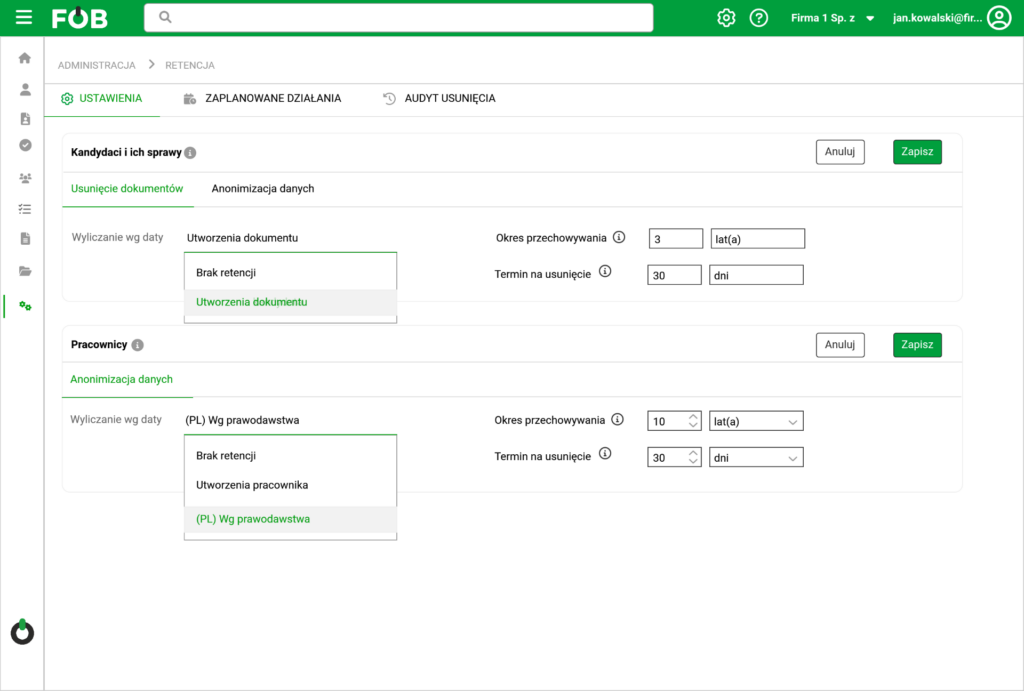Open employees dni unit dropdown
Viewport: 1024px width, 691px height.
point(756,458)
